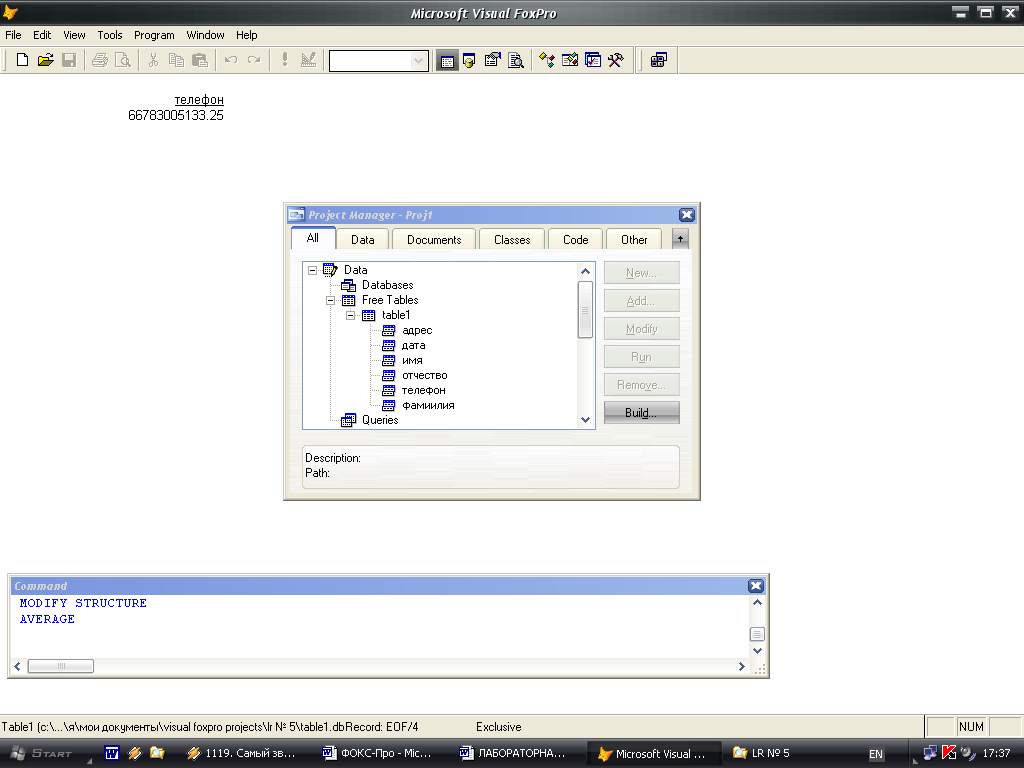This screenshot has height=768, width=1024.
Task: Collapse the table1 node
Action: tap(351, 315)
